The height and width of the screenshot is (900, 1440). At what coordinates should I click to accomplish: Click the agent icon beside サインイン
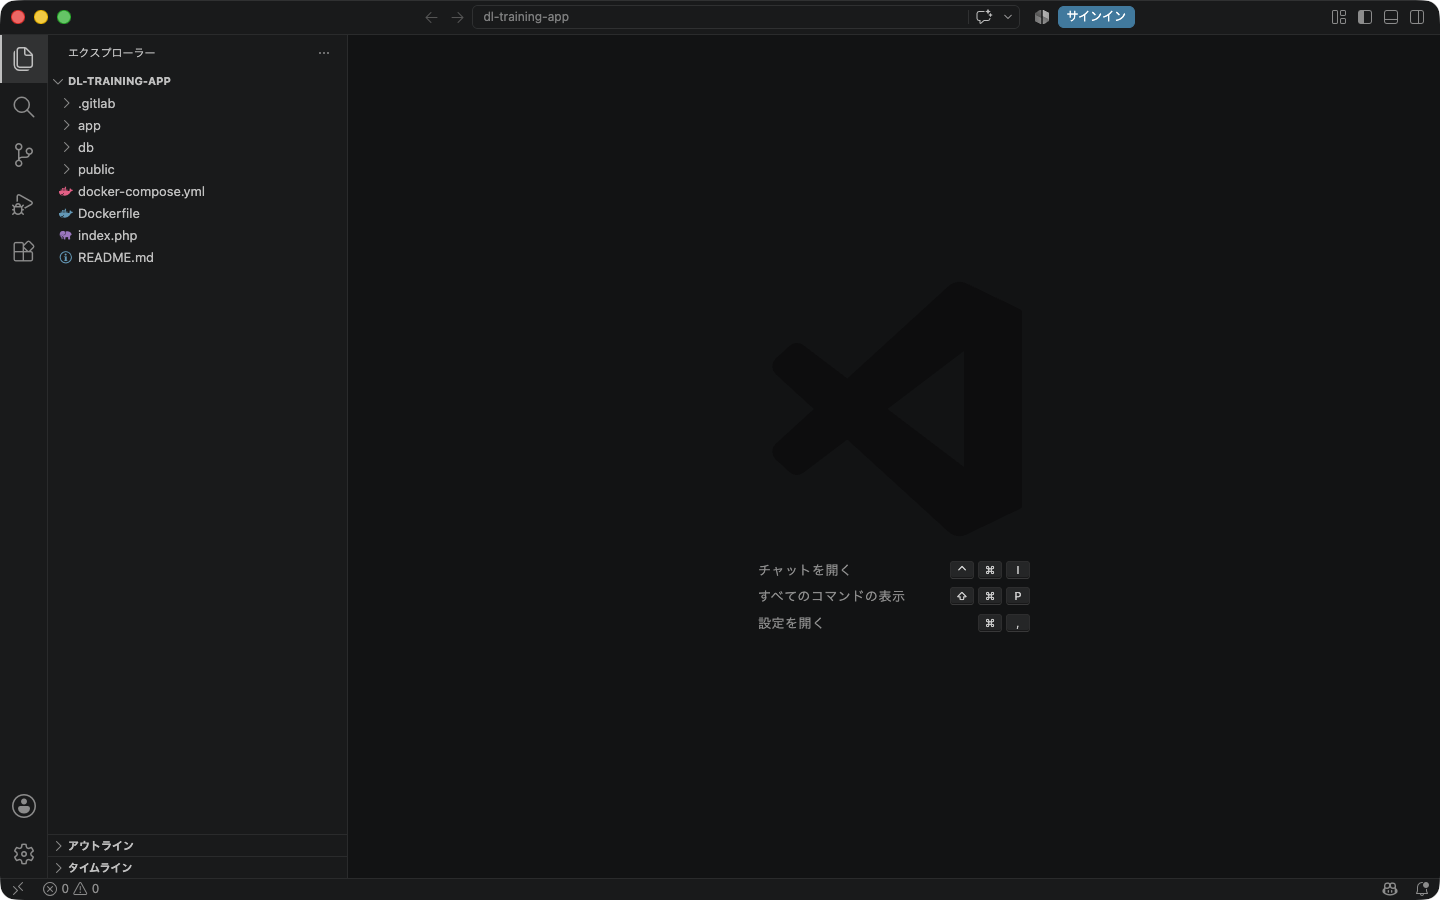coord(1042,17)
